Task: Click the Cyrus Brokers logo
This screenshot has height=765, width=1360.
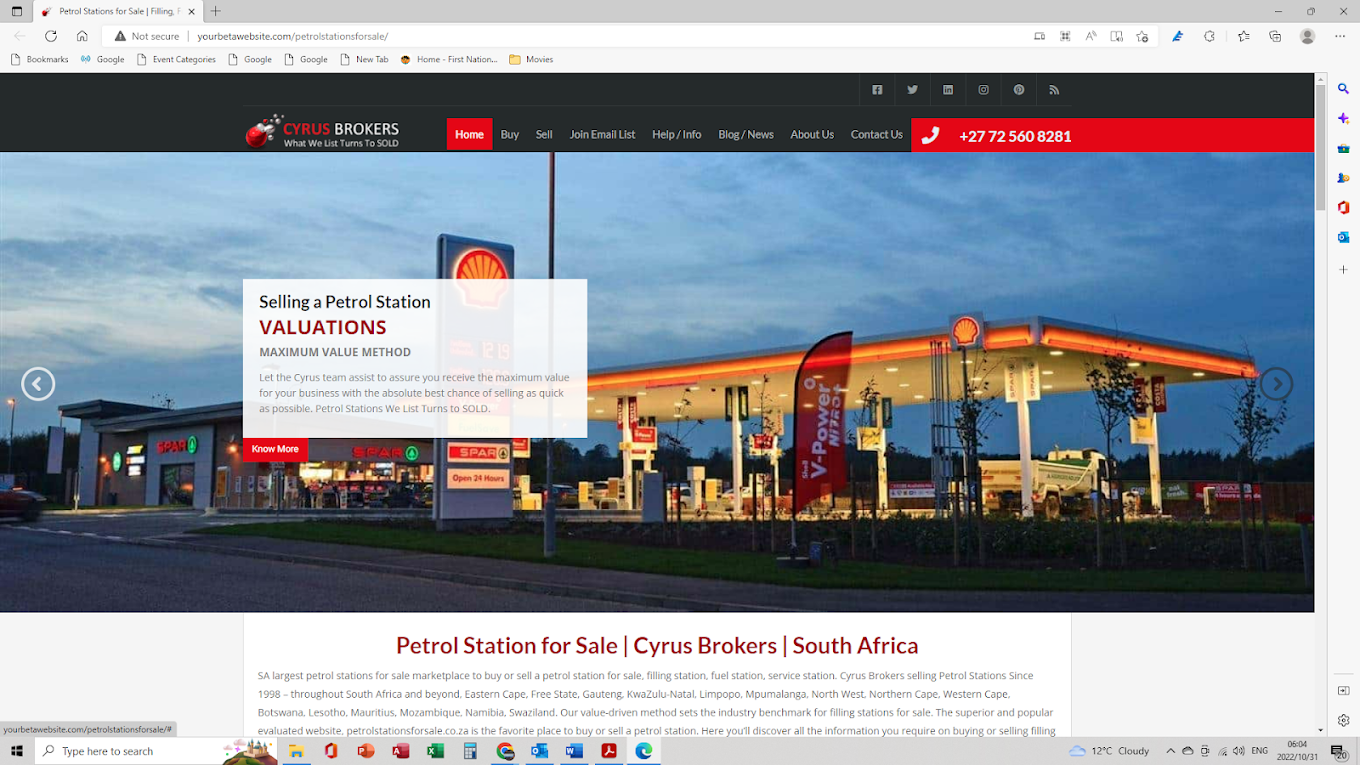Action: point(322,131)
